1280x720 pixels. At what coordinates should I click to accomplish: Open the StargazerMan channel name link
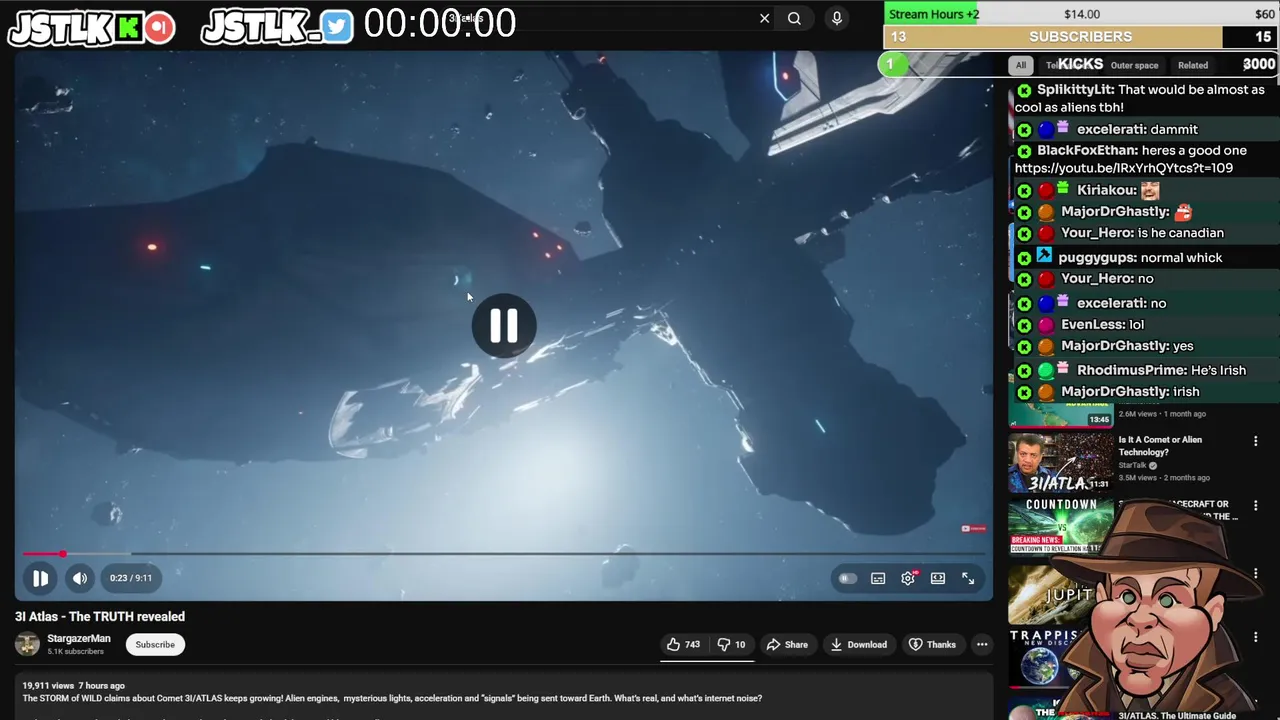pyautogui.click(x=79, y=638)
